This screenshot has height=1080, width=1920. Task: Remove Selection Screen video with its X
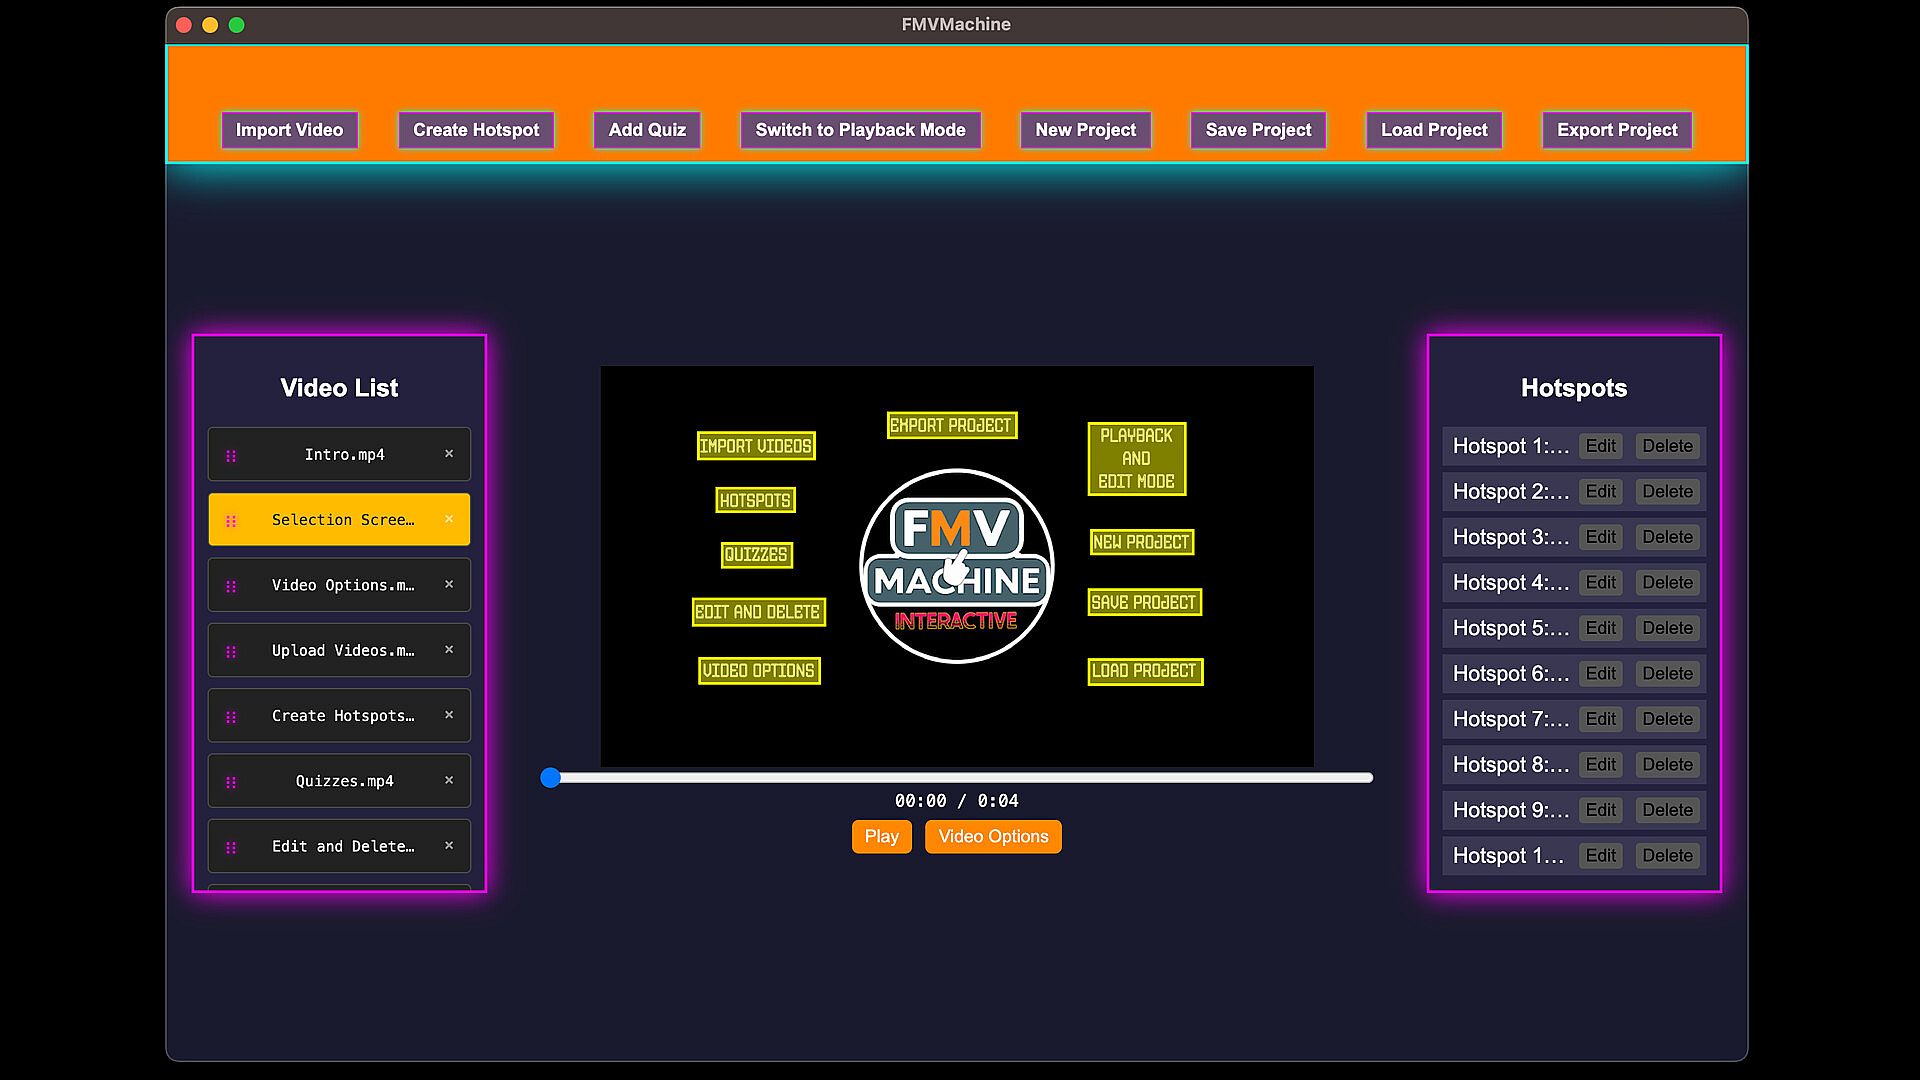click(449, 519)
